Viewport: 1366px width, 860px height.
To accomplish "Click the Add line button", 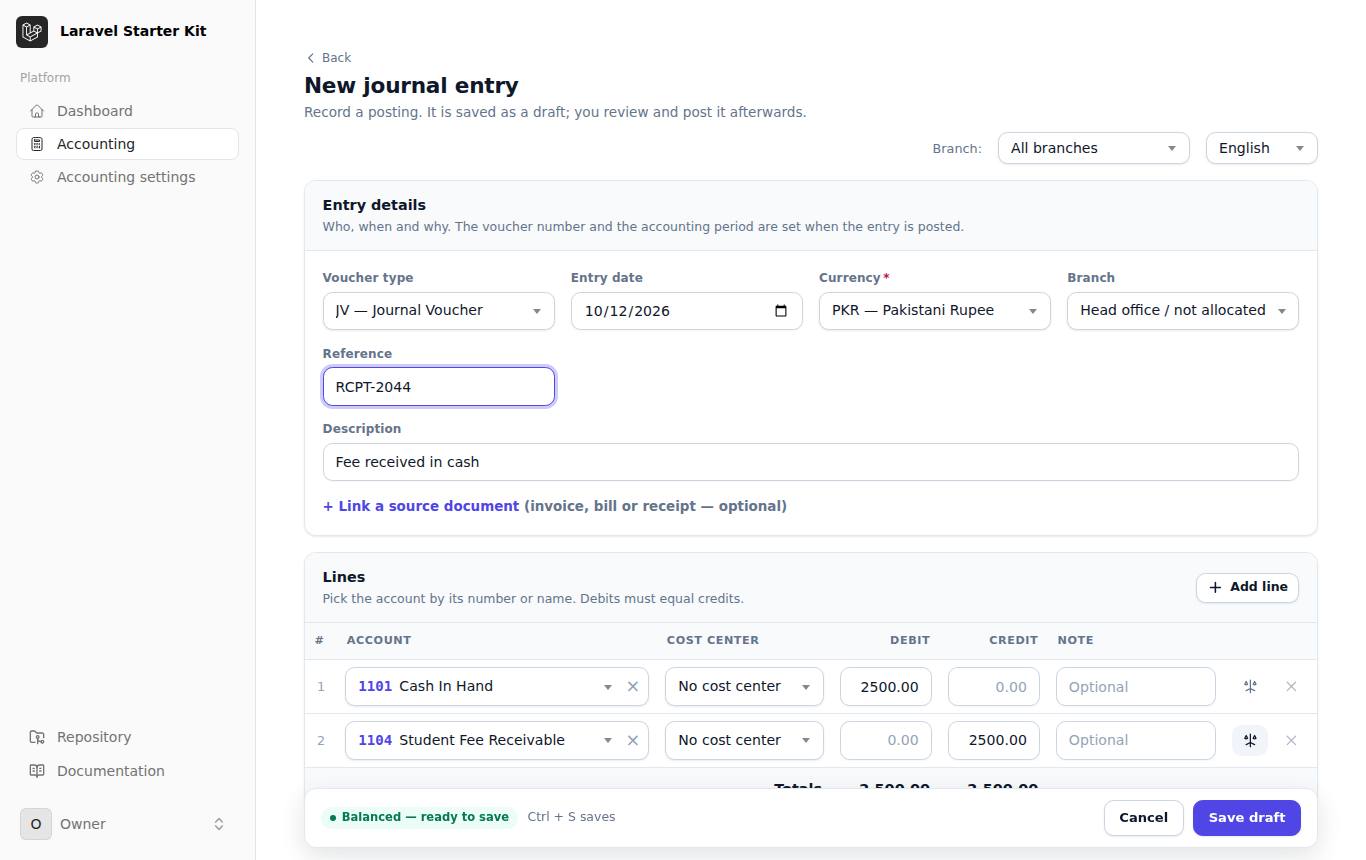I will coord(1247,587).
